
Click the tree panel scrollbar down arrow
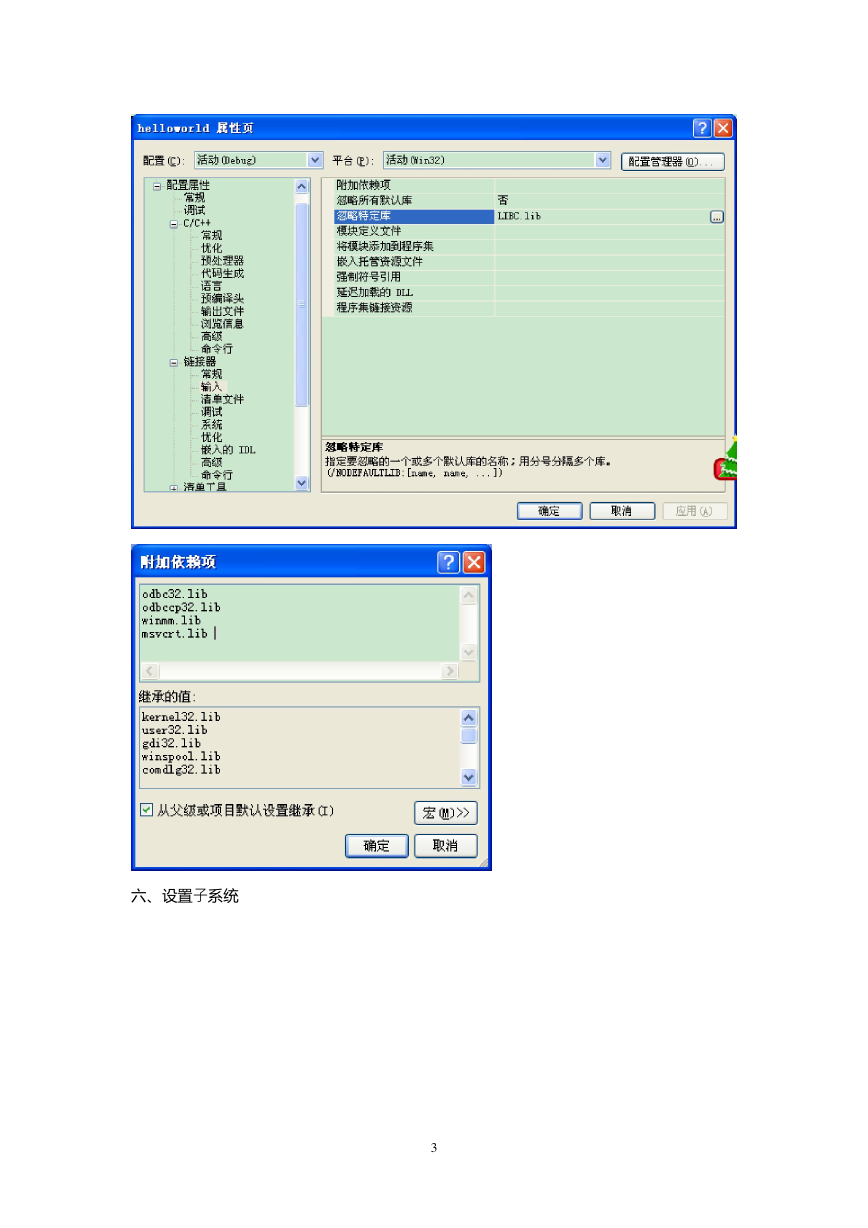click(x=302, y=482)
